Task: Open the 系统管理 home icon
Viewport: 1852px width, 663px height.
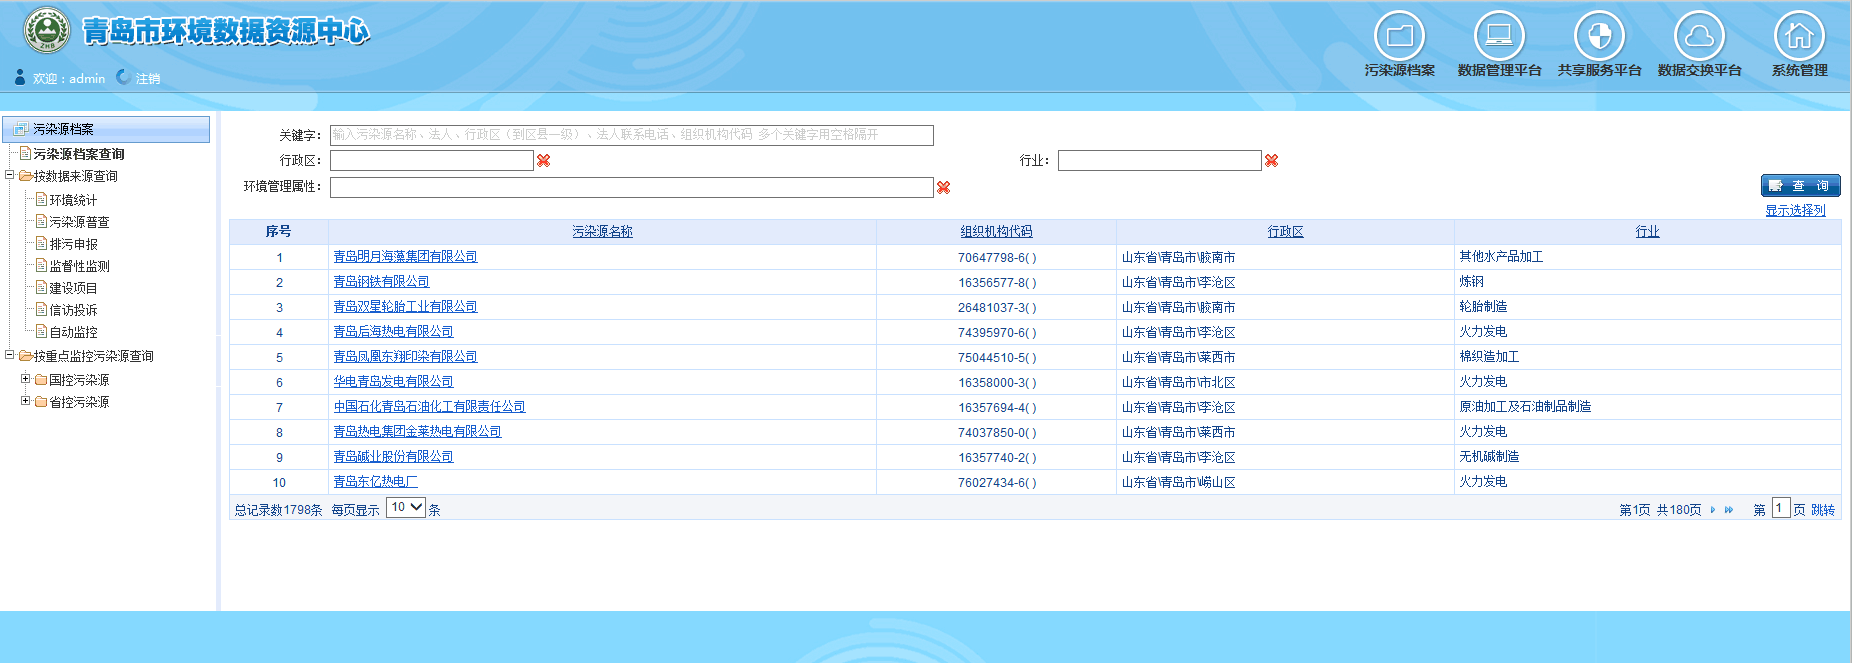Action: [1799, 37]
